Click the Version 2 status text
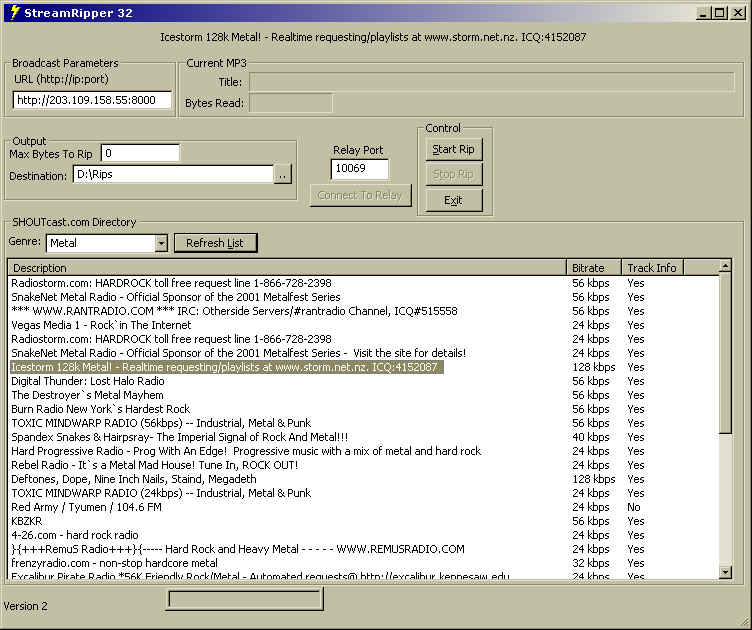The height and width of the screenshot is (630, 752). click(x=26, y=606)
